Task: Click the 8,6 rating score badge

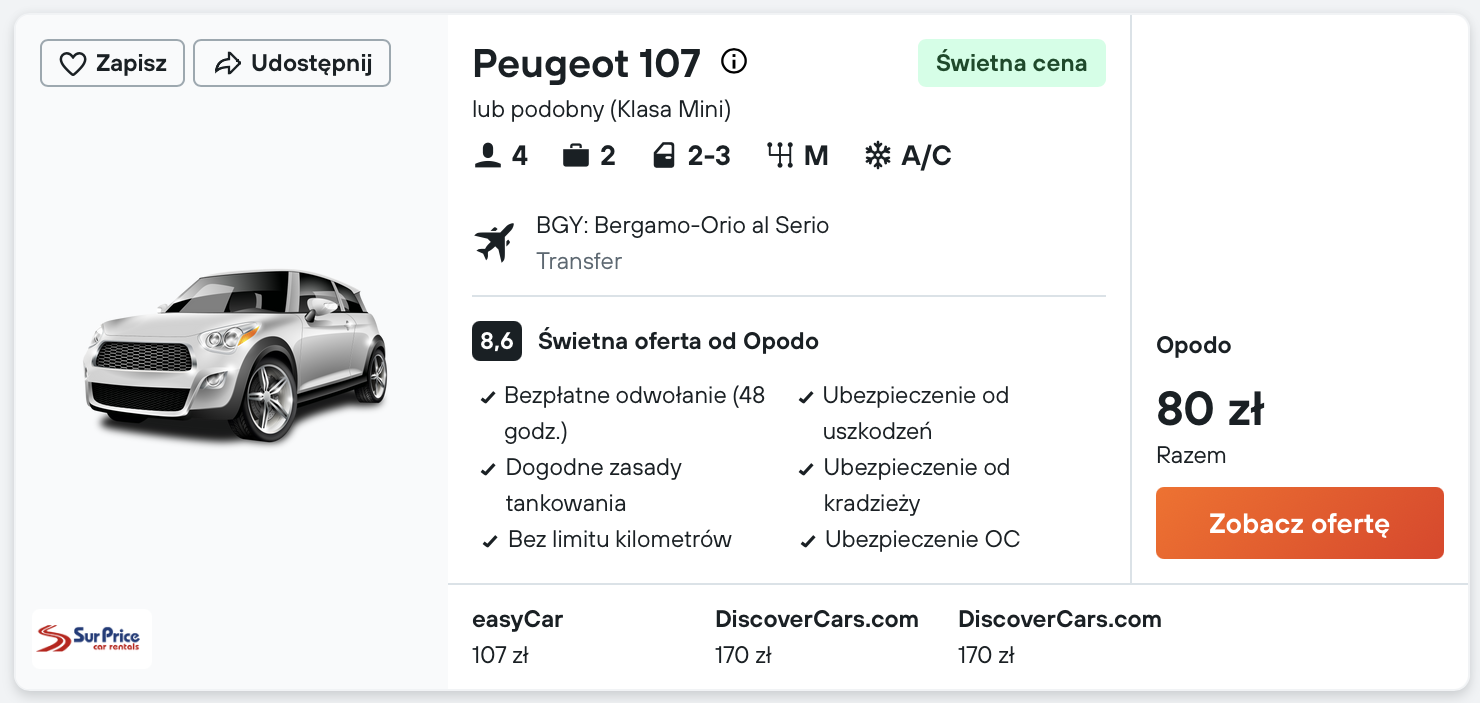Action: (496, 341)
